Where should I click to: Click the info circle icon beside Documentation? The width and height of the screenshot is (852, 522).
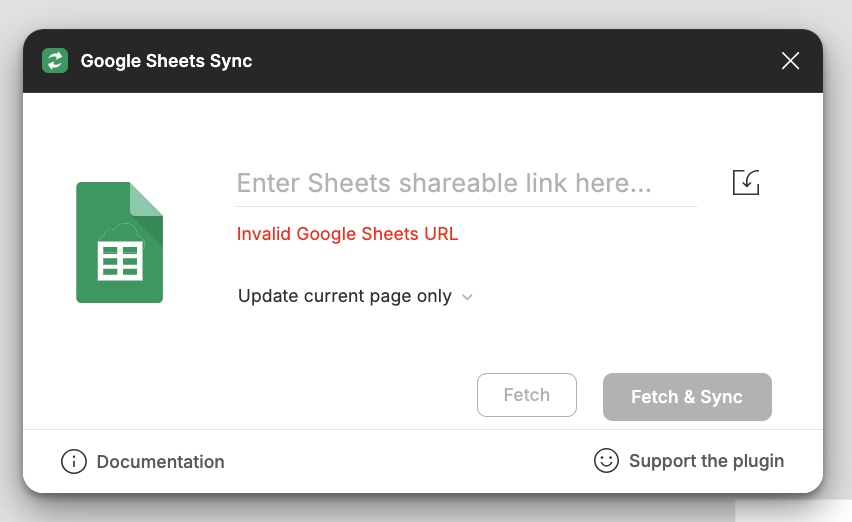click(74, 461)
